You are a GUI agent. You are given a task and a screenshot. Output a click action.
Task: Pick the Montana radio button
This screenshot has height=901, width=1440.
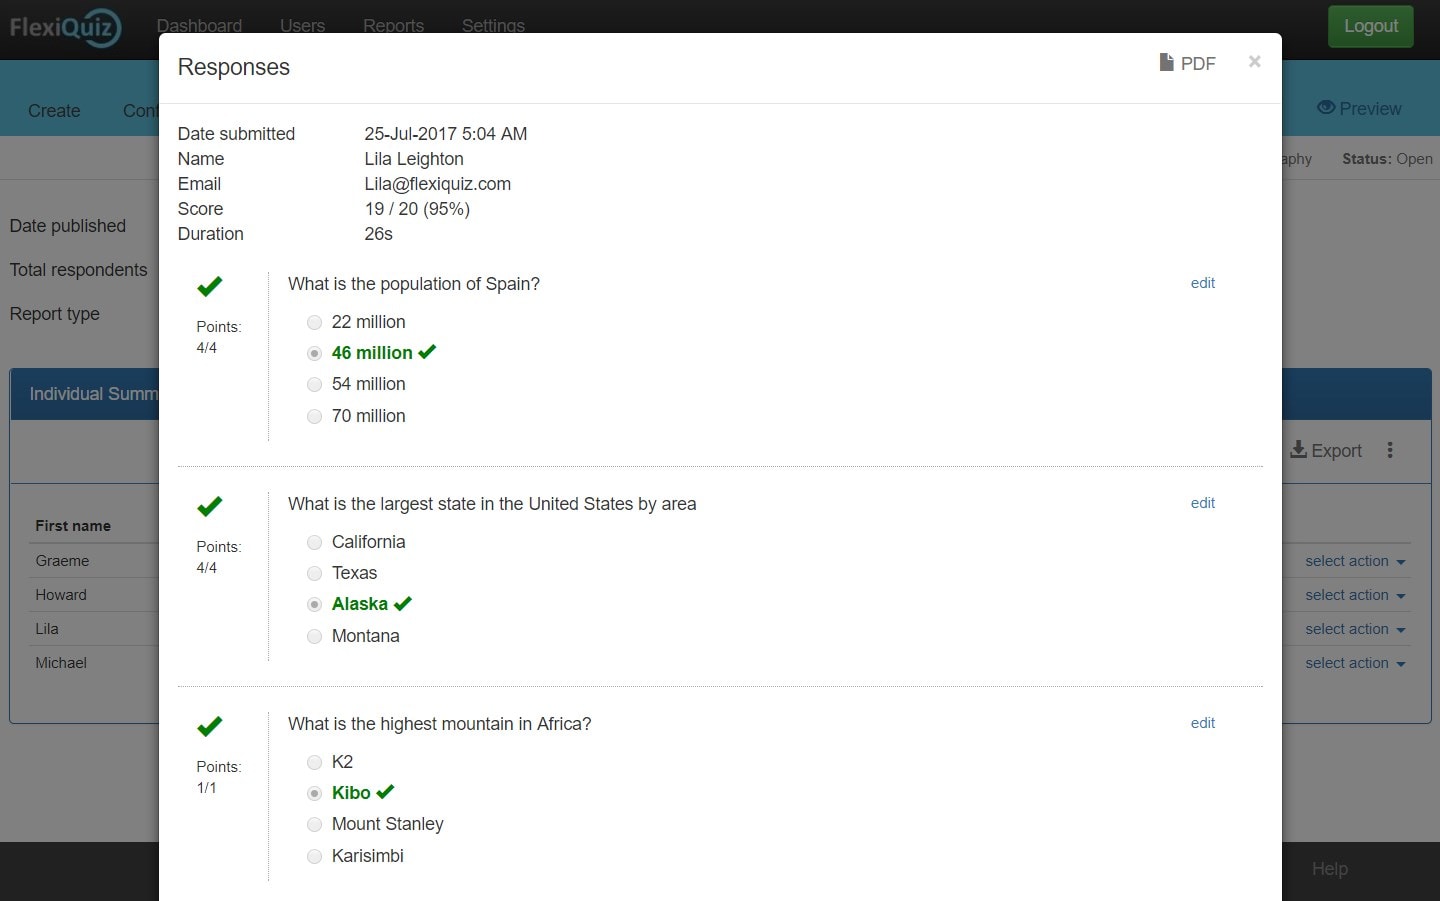click(x=314, y=636)
